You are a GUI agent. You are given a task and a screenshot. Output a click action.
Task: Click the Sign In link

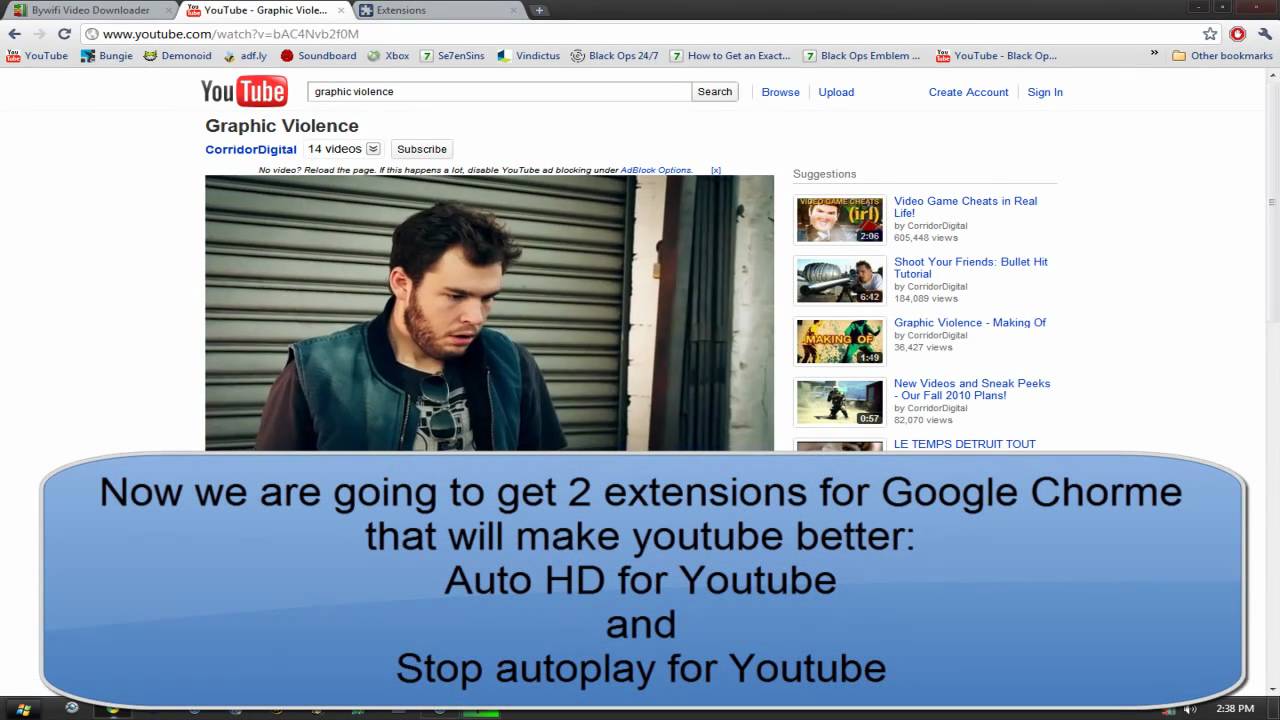coord(1045,92)
